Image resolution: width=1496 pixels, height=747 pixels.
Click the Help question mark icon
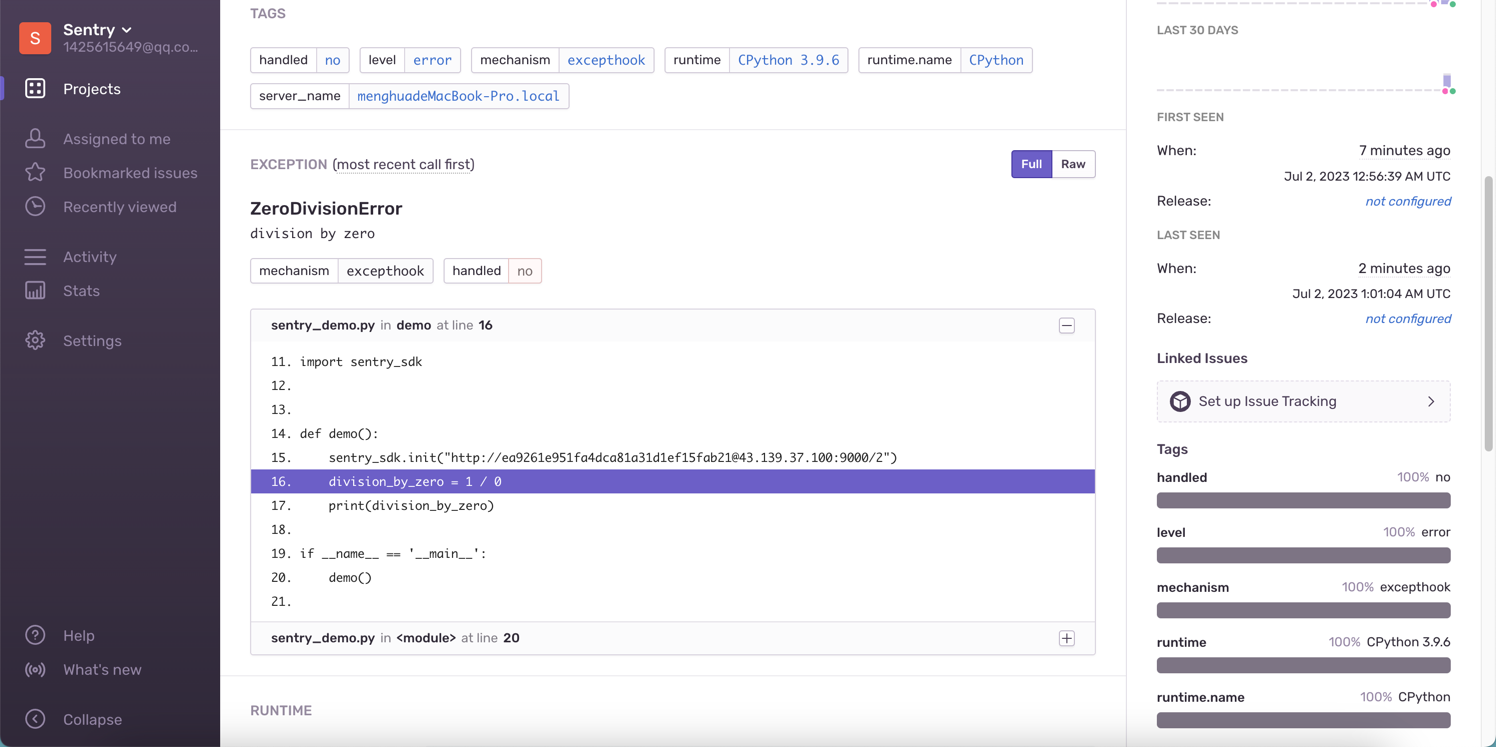[35, 636]
